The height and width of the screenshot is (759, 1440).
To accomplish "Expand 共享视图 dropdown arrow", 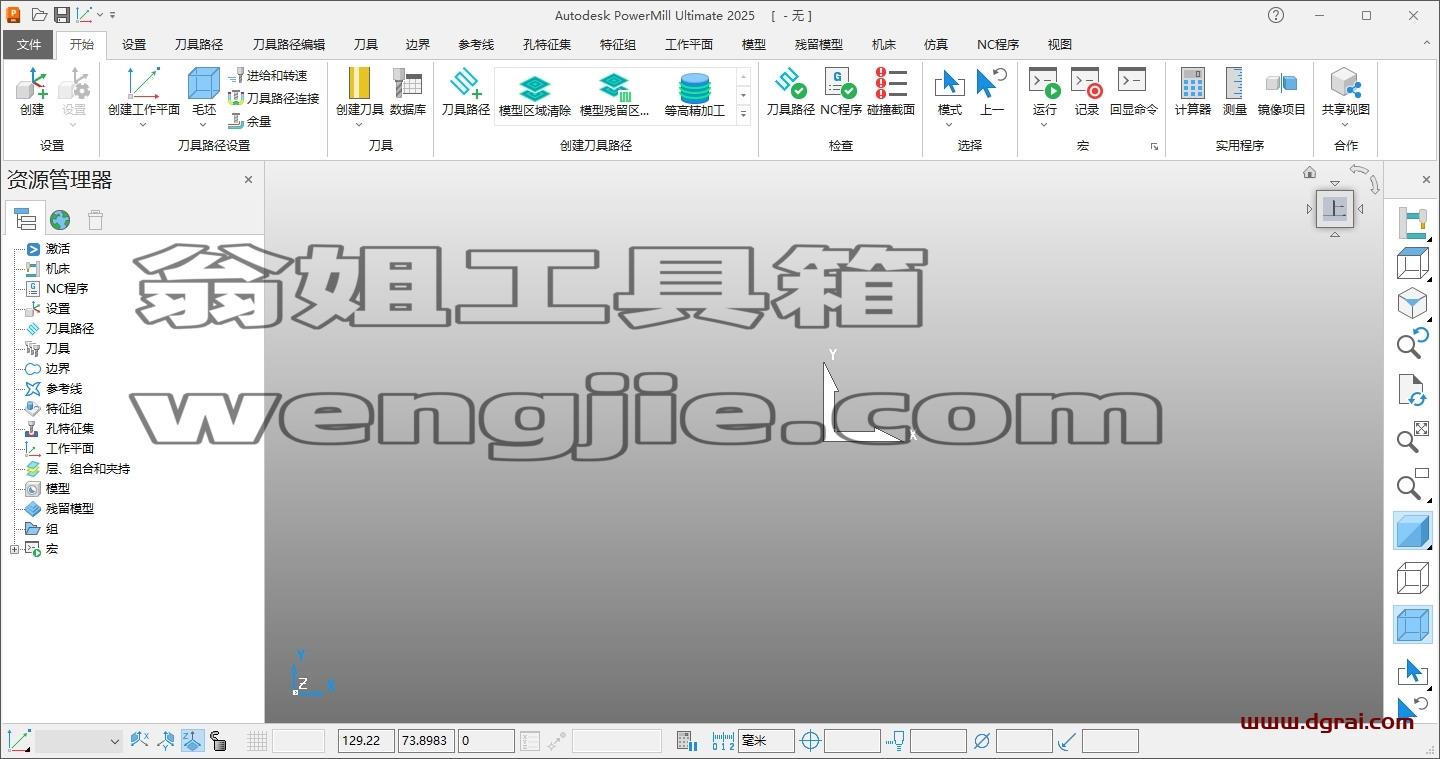I will pyautogui.click(x=1345, y=125).
